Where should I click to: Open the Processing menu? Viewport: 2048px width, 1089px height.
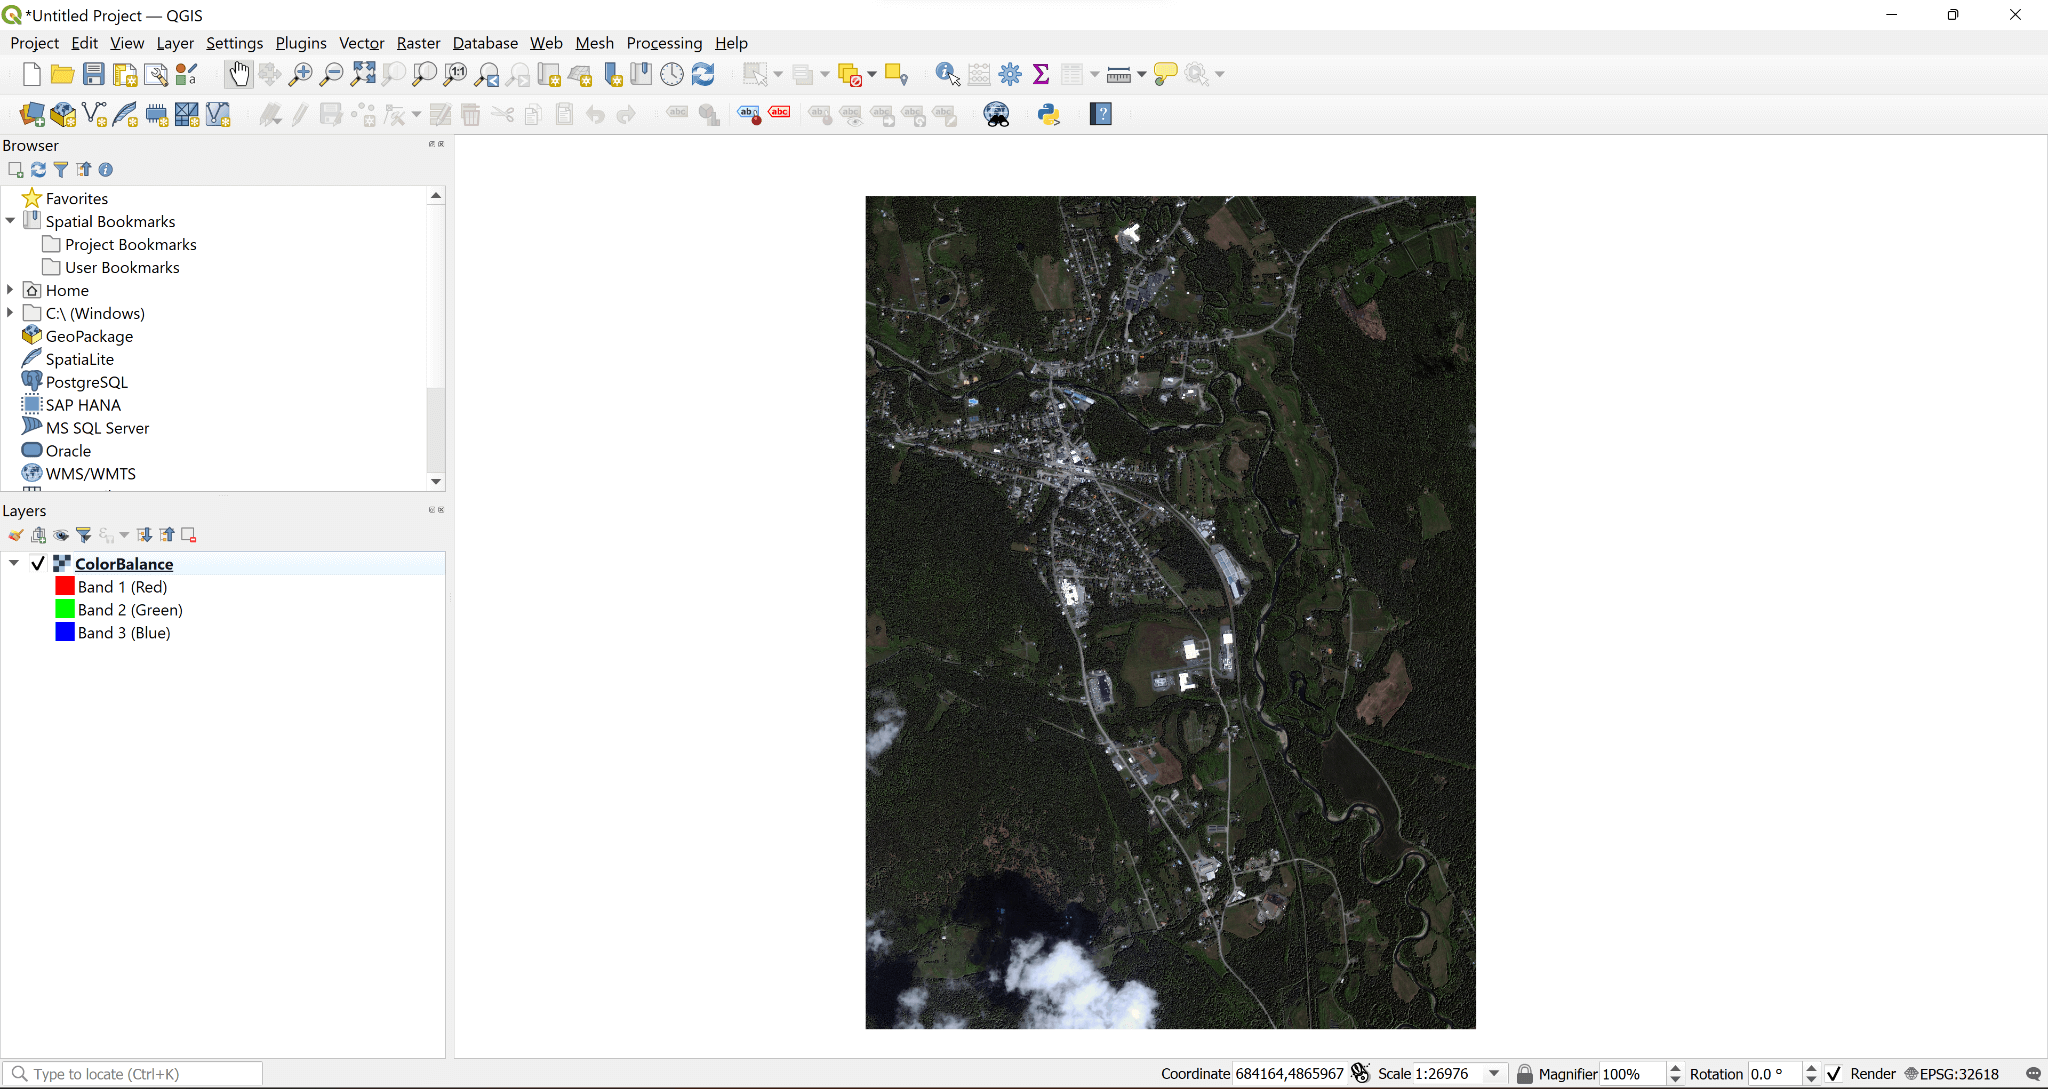[x=664, y=43]
